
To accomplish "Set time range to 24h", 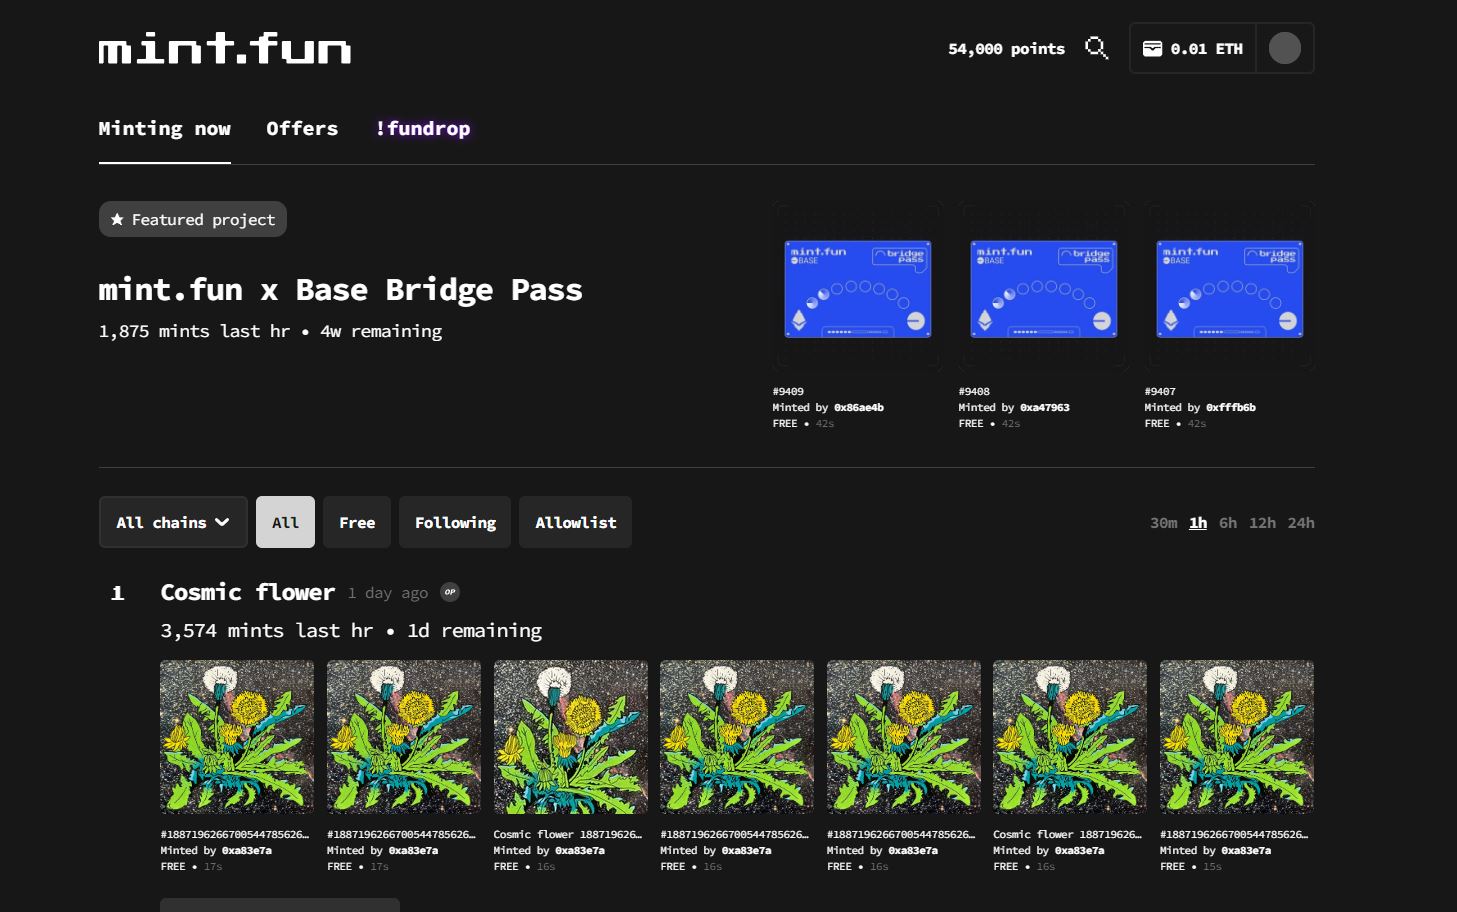I will coord(1301,522).
